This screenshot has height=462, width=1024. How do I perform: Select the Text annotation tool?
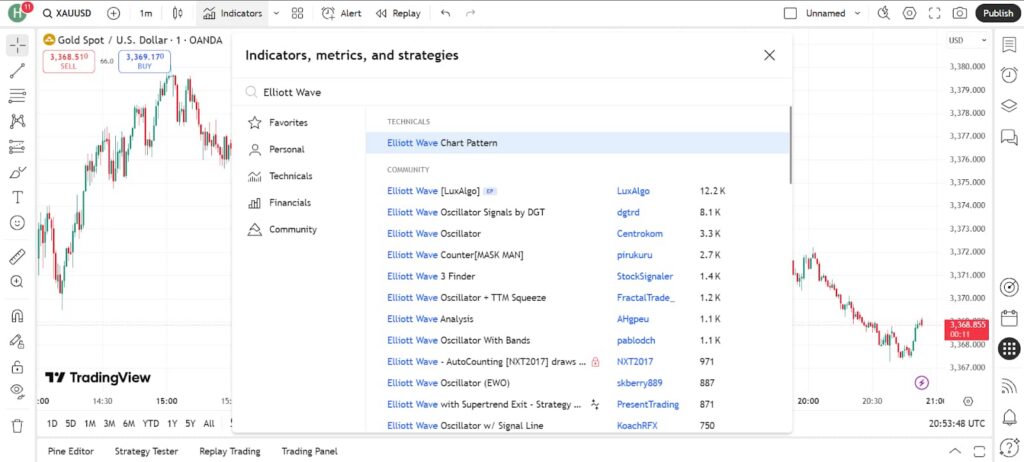(x=17, y=197)
